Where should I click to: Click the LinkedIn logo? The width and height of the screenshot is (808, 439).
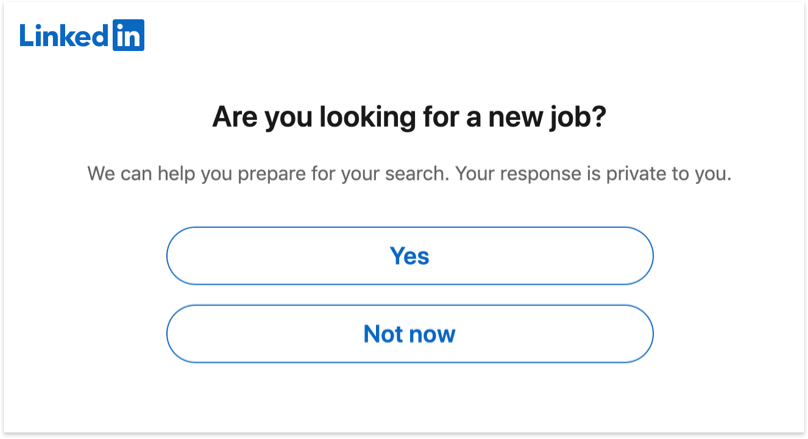tap(82, 35)
